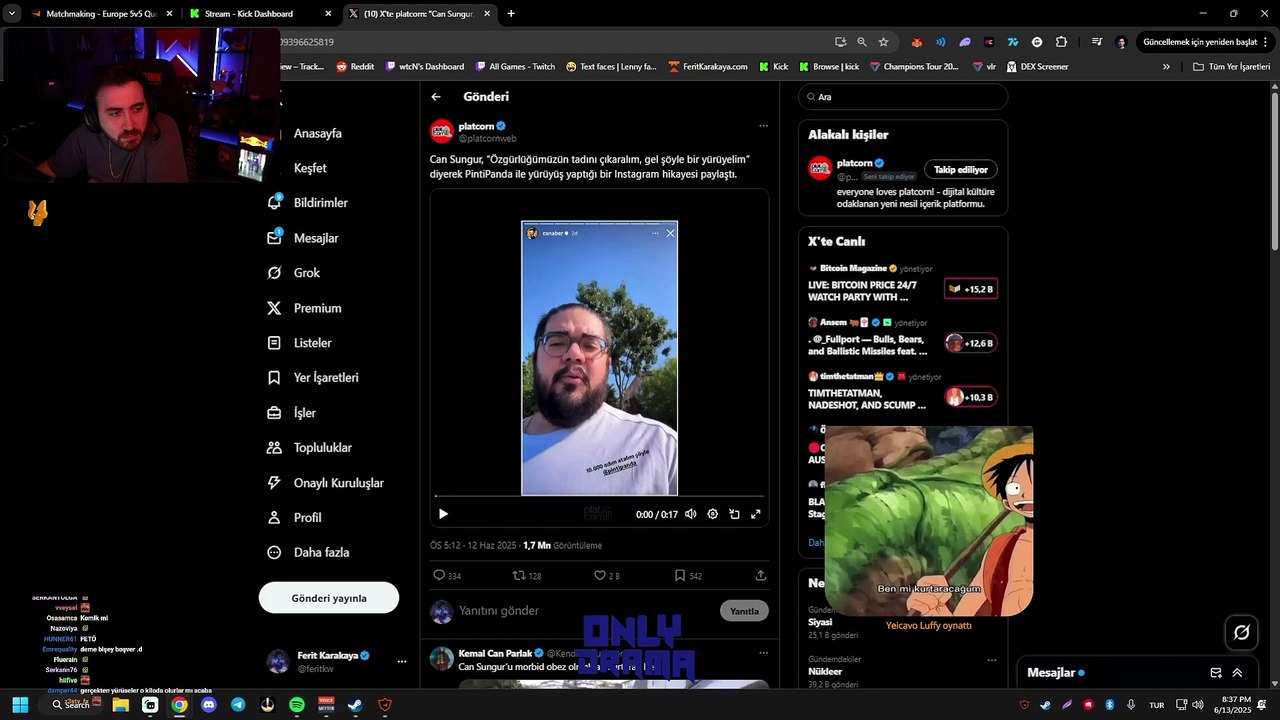Open Yer İşaretleri in the X sidebar
Viewport: 1280px width, 720px height.
pyautogui.click(x=313, y=378)
